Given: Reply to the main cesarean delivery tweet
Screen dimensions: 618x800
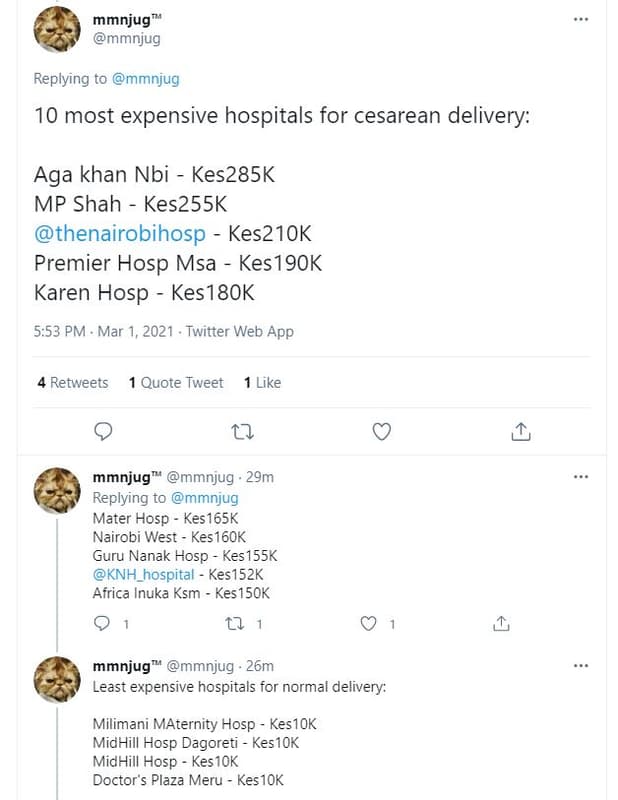Looking at the screenshot, I should pos(103,431).
